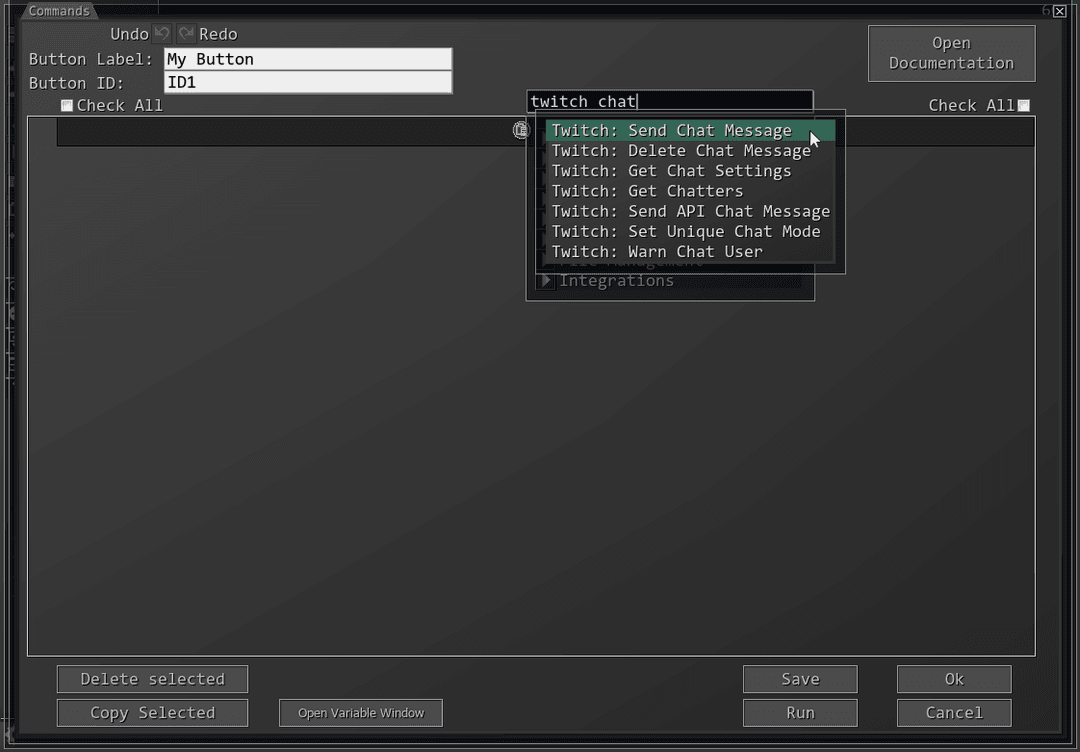
Task: Click the round clipboard icon beside search results
Action: [x=521, y=129]
